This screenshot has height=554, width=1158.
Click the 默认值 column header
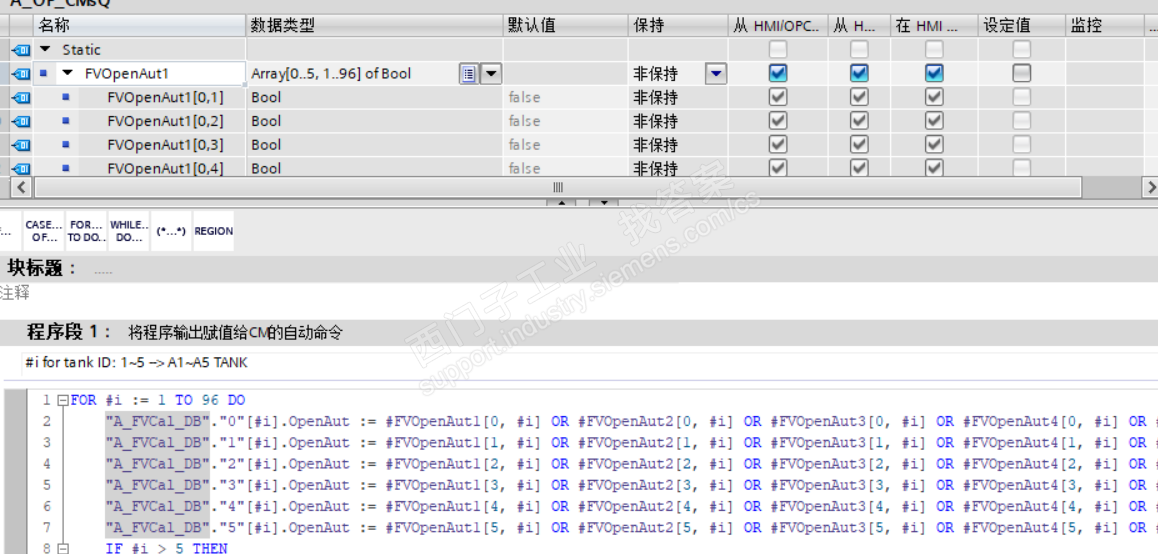pyautogui.click(x=566, y=26)
